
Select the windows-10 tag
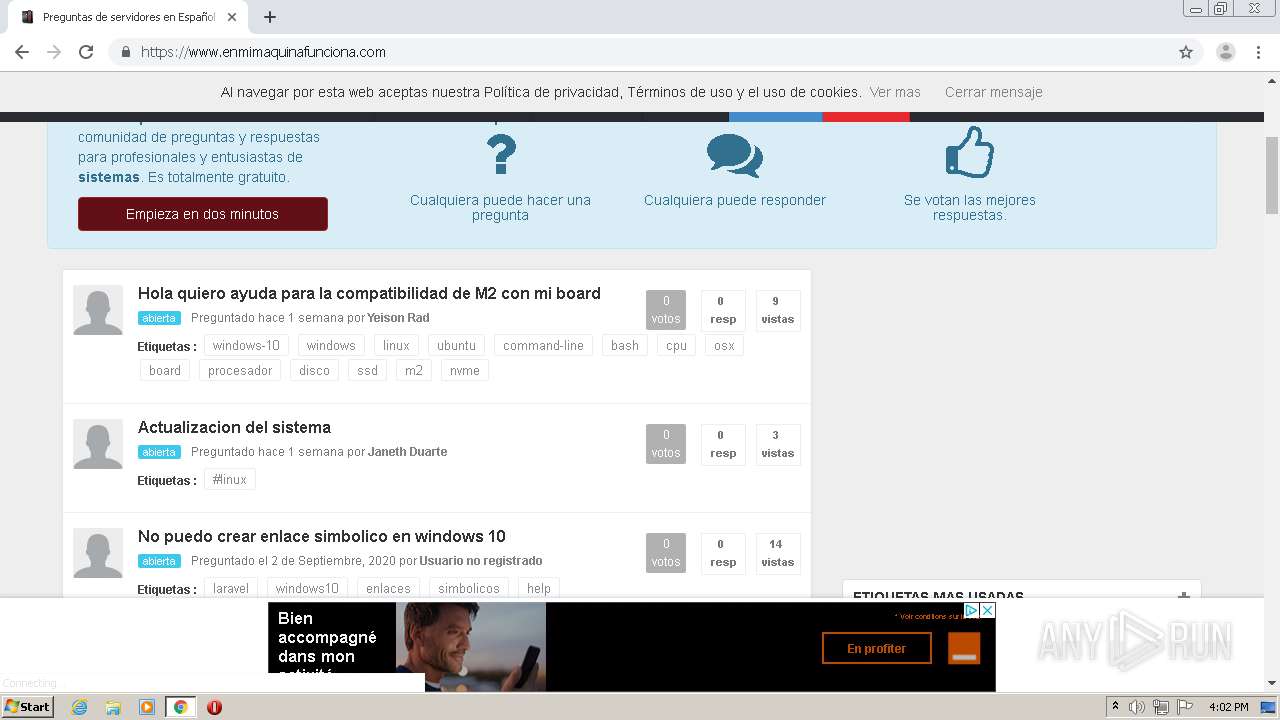coord(246,345)
